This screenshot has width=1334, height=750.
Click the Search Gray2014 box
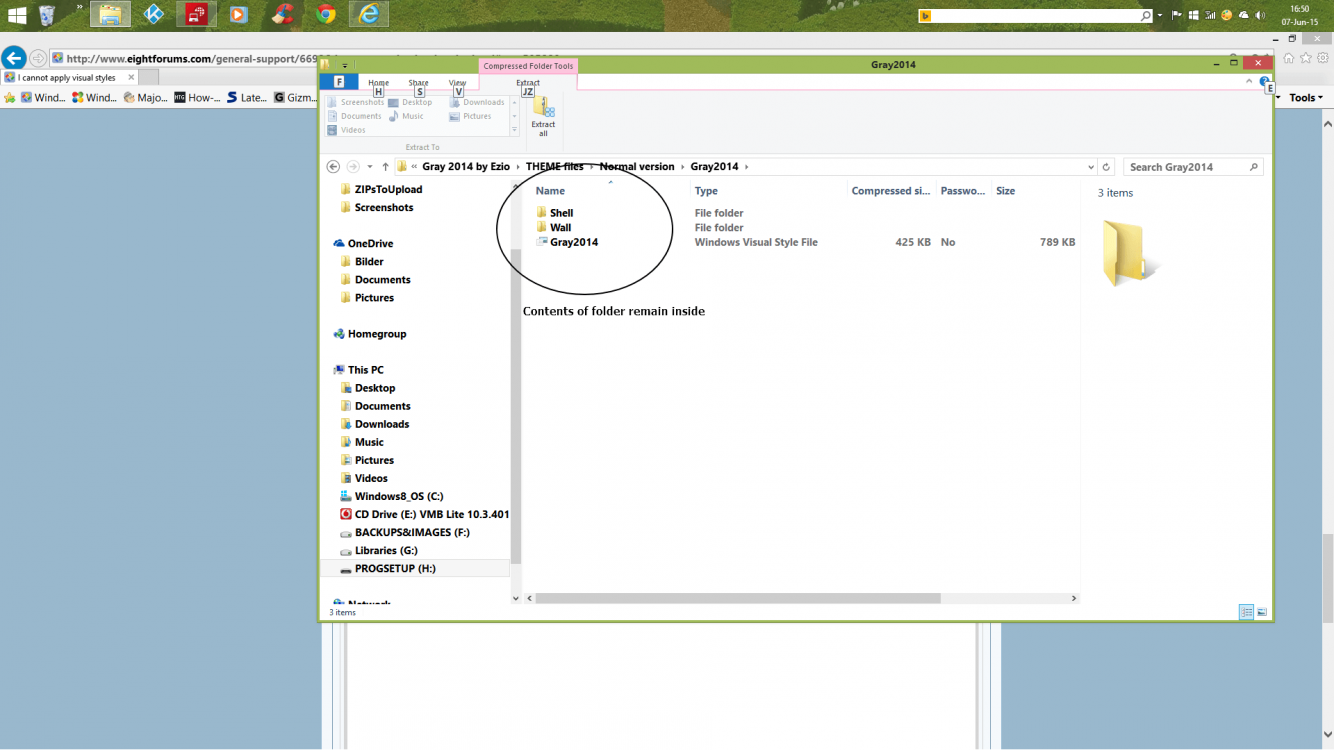(1193, 167)
